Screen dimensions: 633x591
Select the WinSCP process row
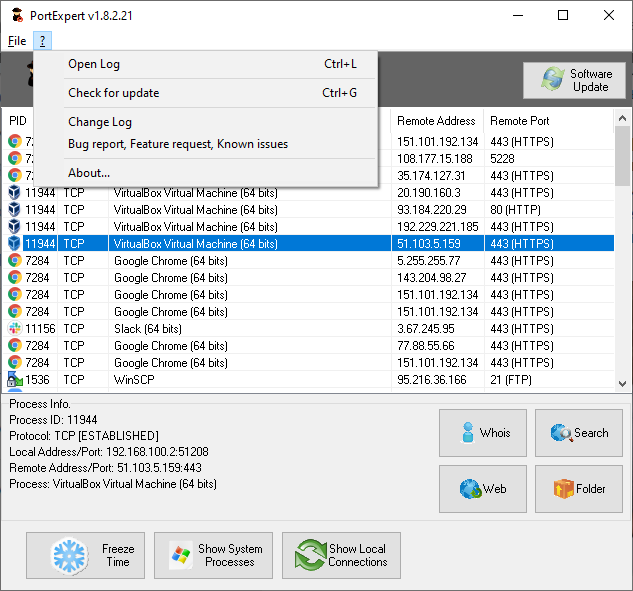pos(309,379)
